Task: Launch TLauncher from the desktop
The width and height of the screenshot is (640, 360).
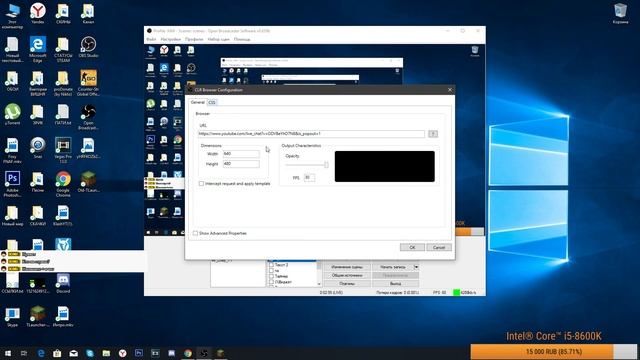Action: [x=38, y=316]
